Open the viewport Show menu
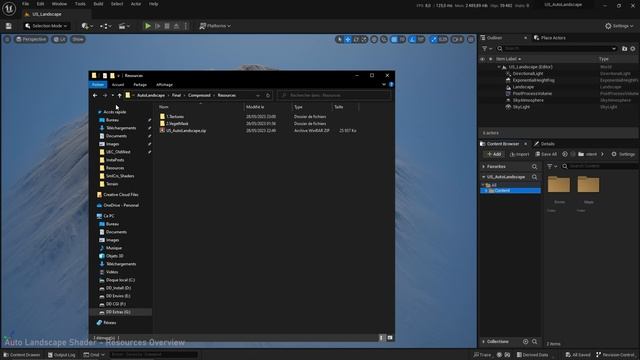The image size is (640, 360). tap(78, 40)
